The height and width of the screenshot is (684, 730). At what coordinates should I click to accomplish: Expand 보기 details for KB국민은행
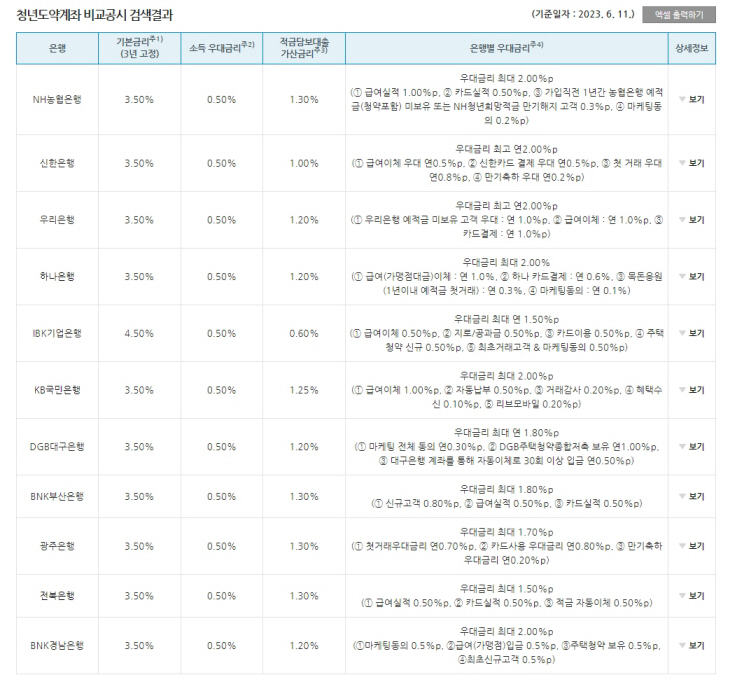click(x=692, y=390)
